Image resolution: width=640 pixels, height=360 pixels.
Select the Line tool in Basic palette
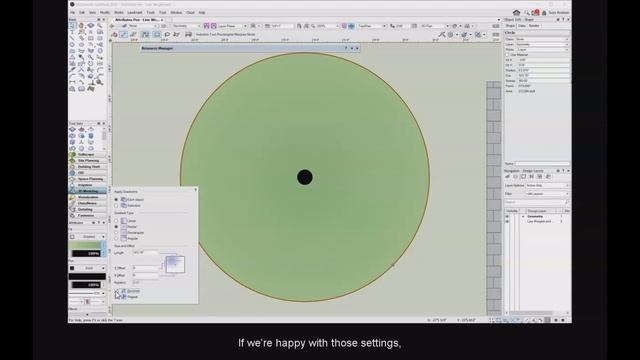[x=73, y=38]
